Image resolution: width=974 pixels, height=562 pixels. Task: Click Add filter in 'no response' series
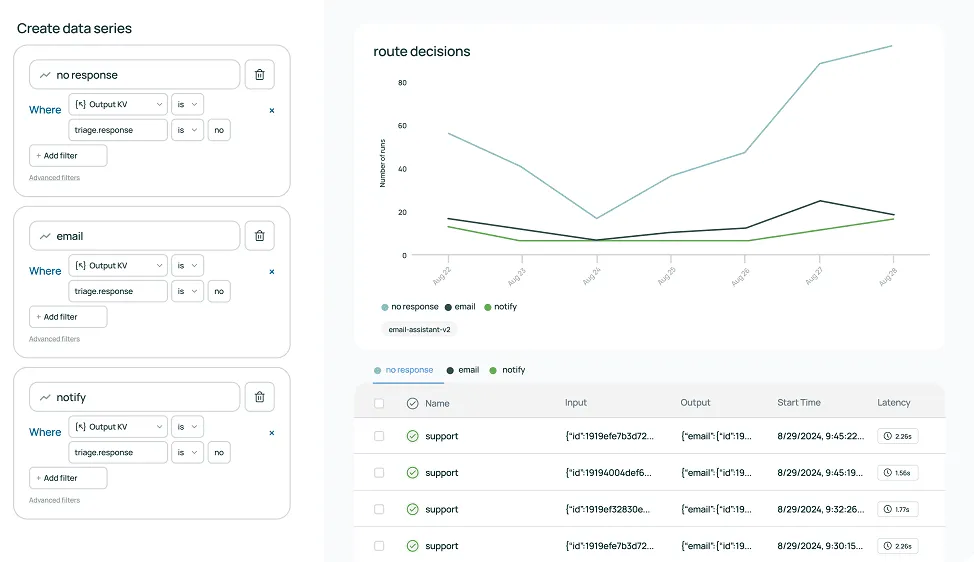68,156
